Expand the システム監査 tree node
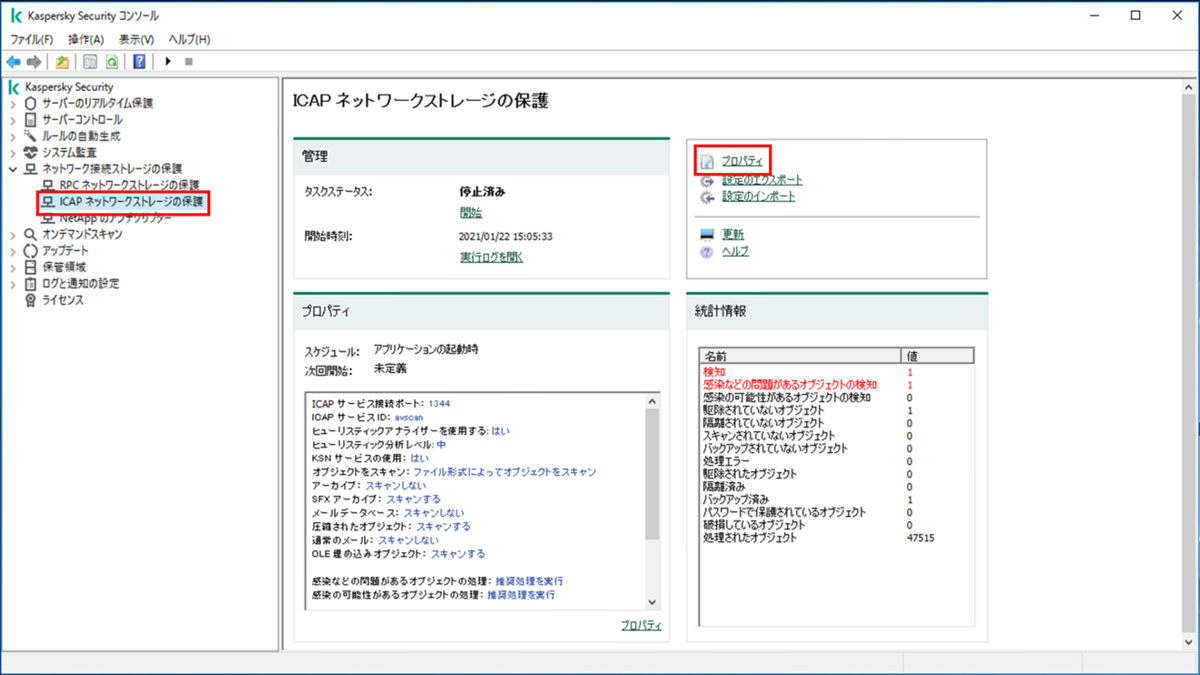Screen dimensions: 1200x675 click(x=12, y=152)
